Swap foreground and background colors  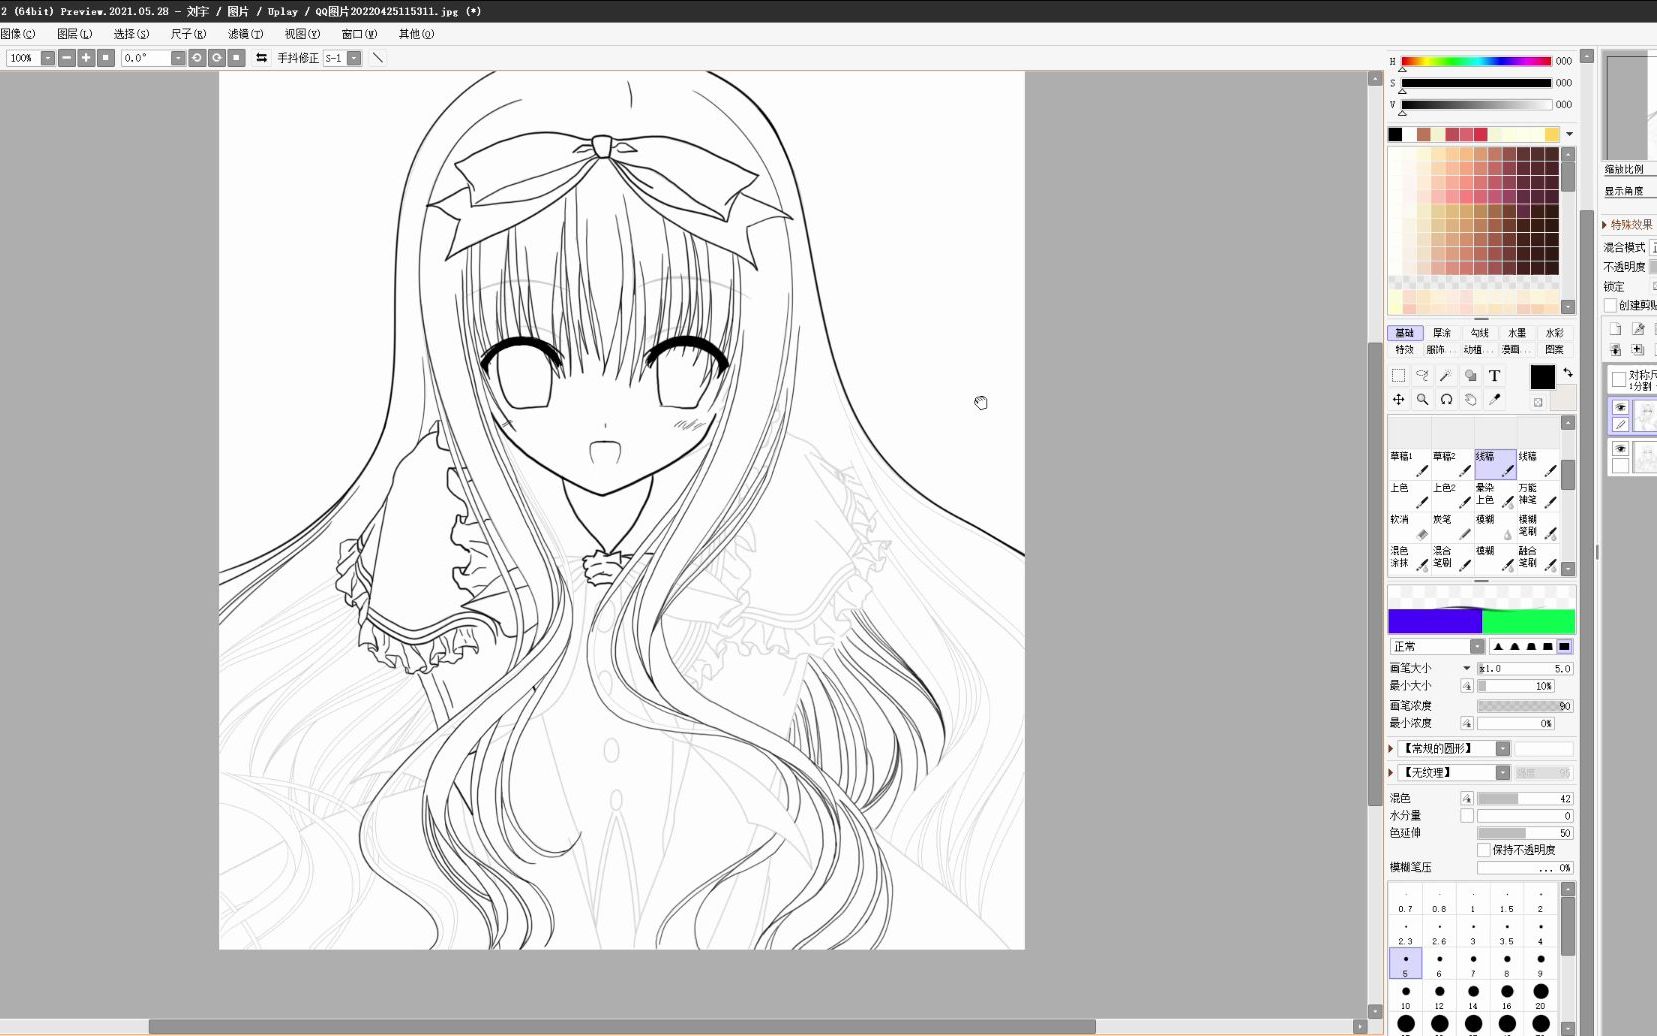[1567, 372]
